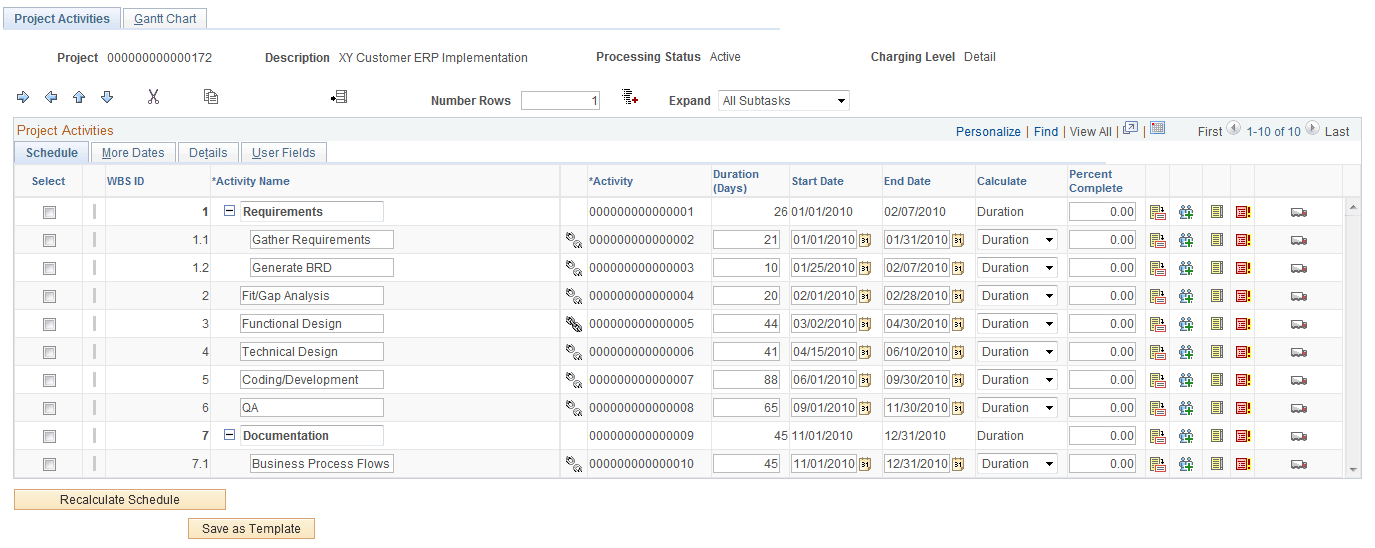Open Calculate dropdown for Coding/Development
The width and height of the screenshot is (1375, 548).
1018,380
